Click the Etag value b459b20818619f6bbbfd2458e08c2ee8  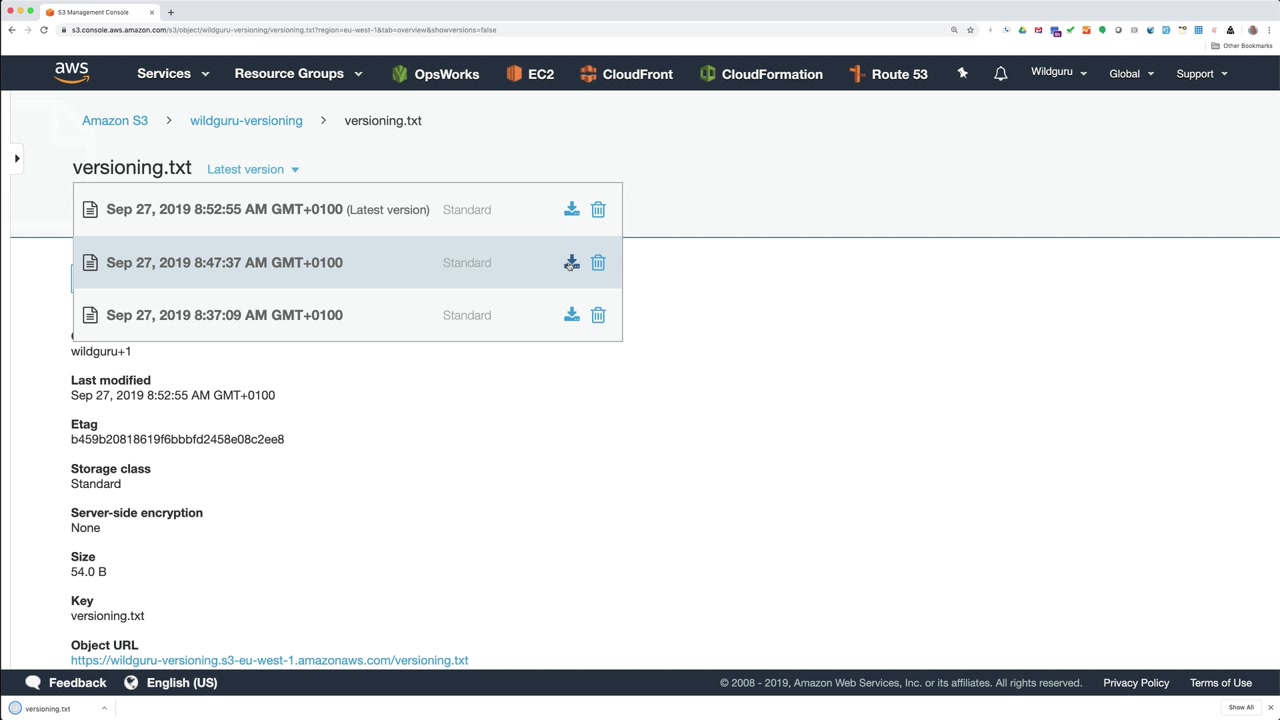pyautogui.click(x=177, y=439)
